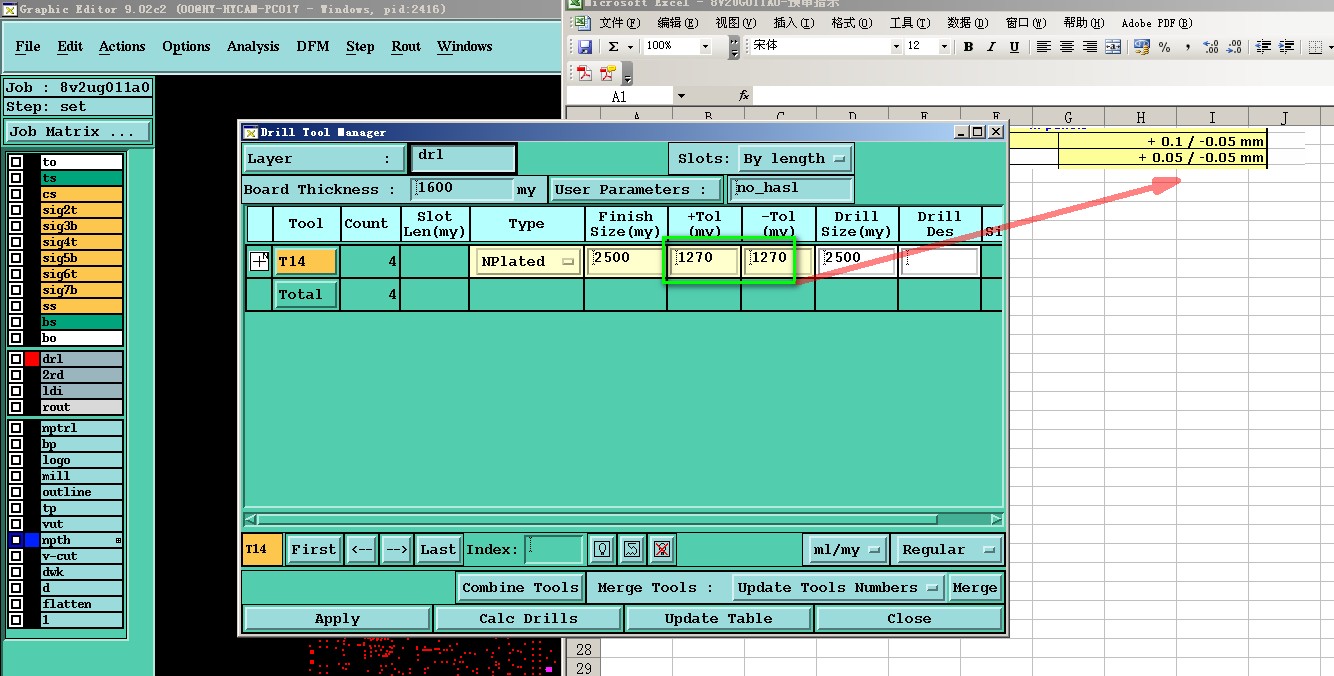Image resolution: width=1334 pixels, height=676 pixels.
Task: Open the File menu in Graphic Editor
Action: pos(28,46)
